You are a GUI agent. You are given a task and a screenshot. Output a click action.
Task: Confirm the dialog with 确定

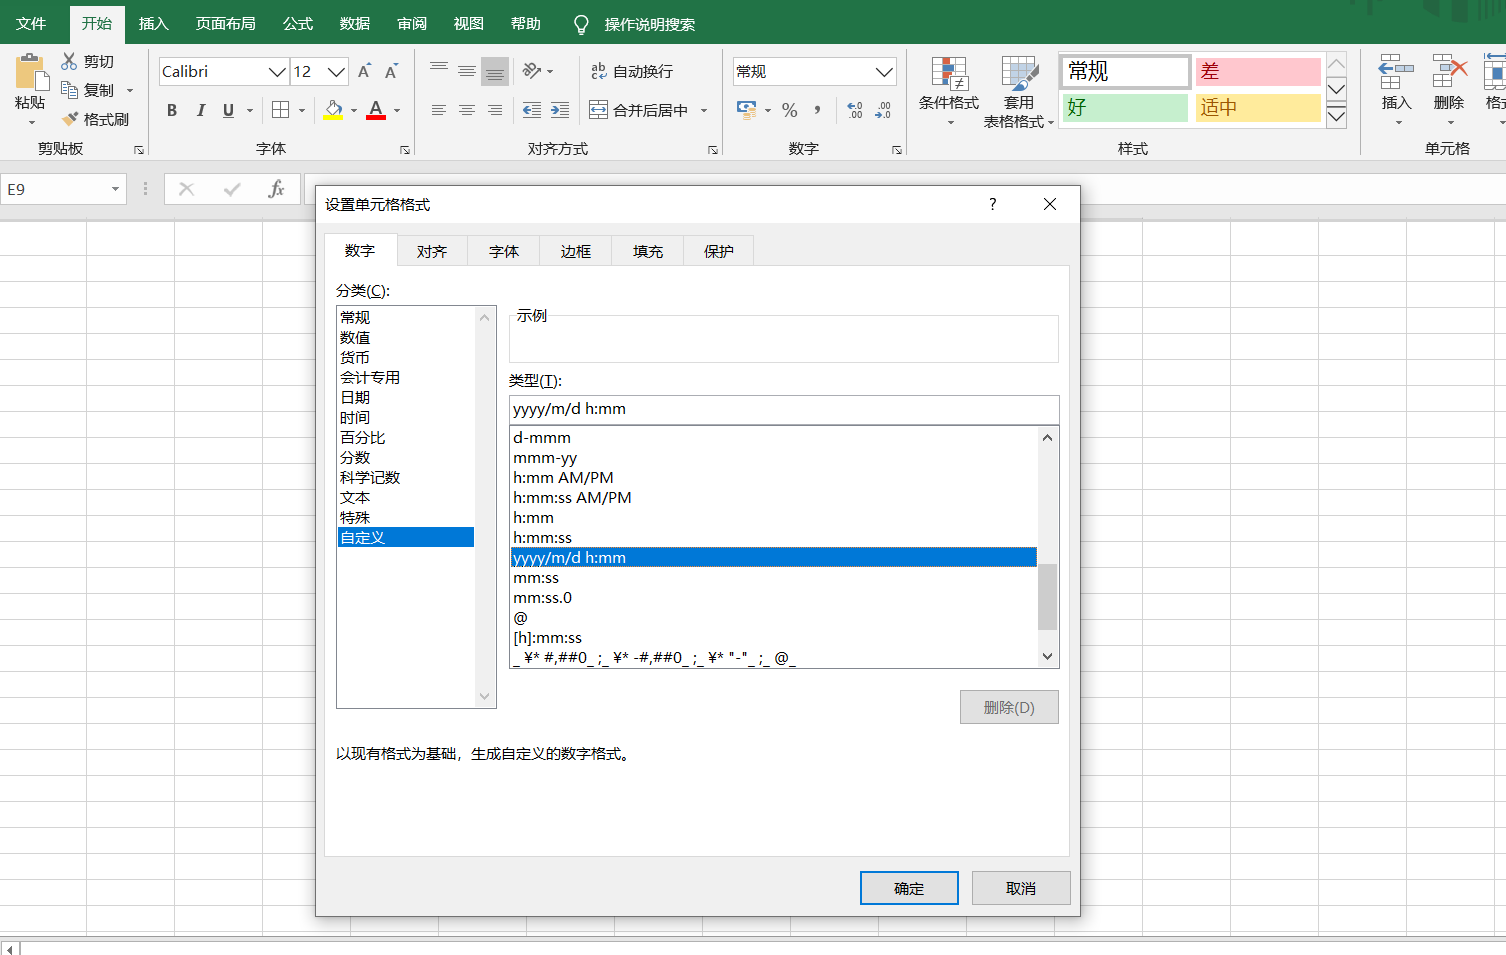909,888
